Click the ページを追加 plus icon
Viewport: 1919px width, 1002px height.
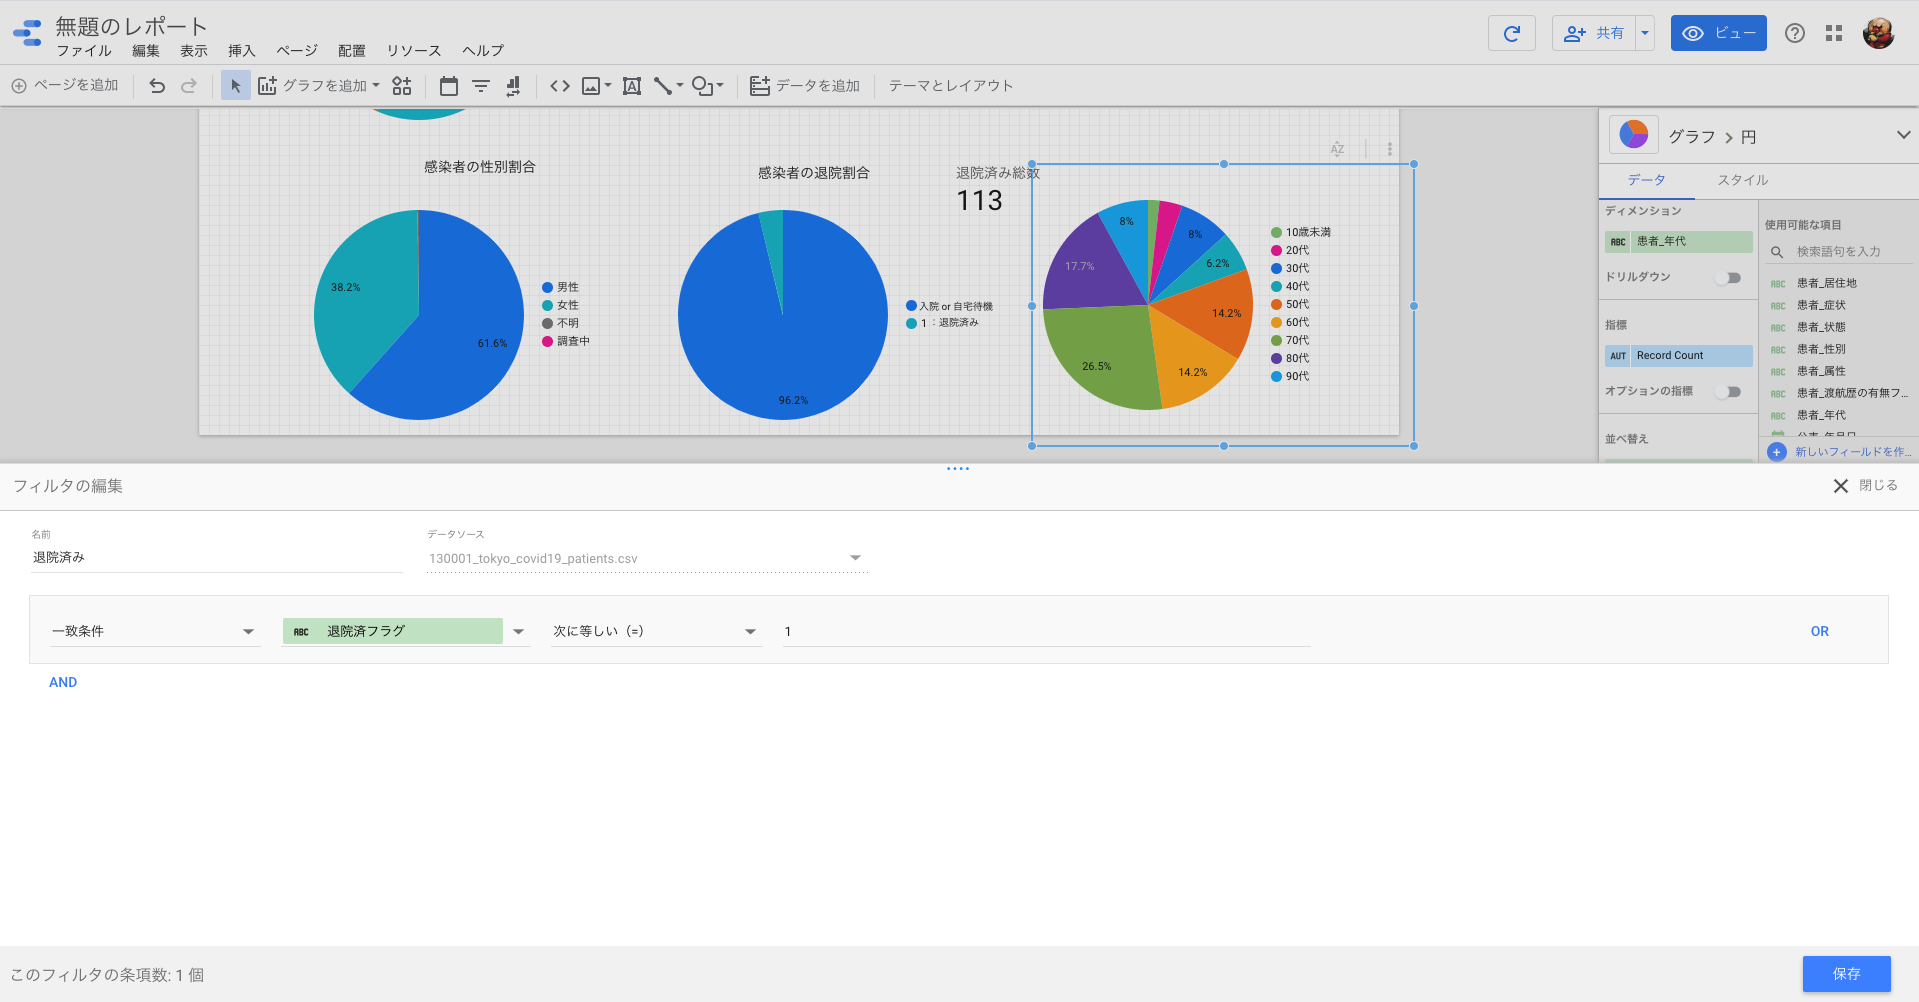click(x=19, y=86)
